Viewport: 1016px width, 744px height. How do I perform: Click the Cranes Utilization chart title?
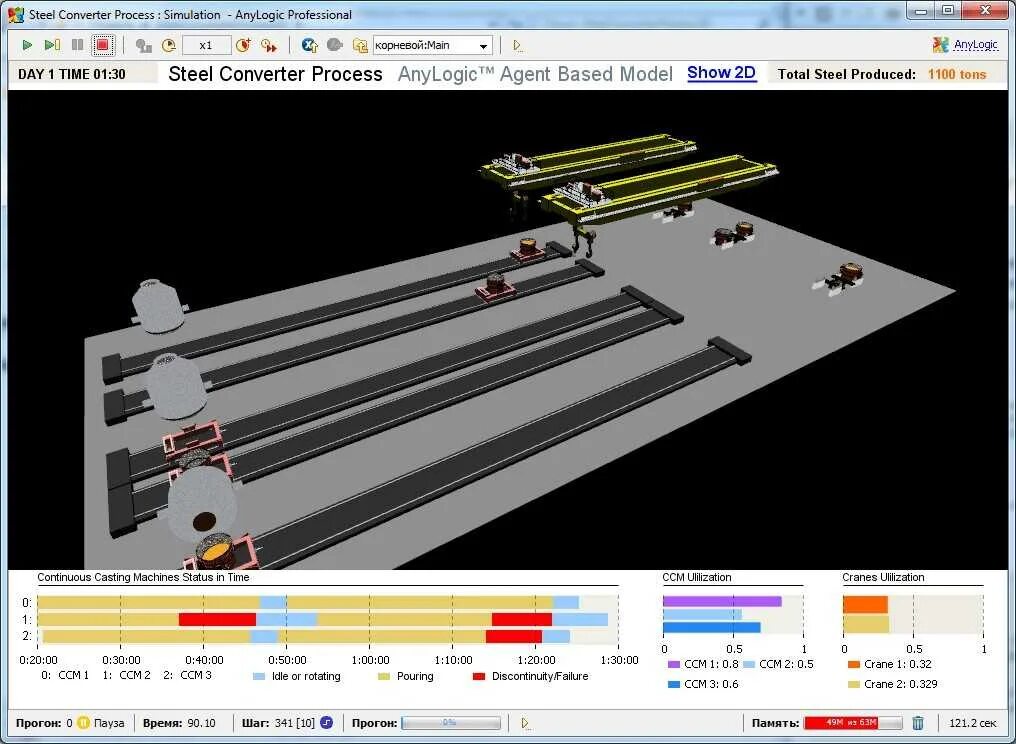pos(883,577)
